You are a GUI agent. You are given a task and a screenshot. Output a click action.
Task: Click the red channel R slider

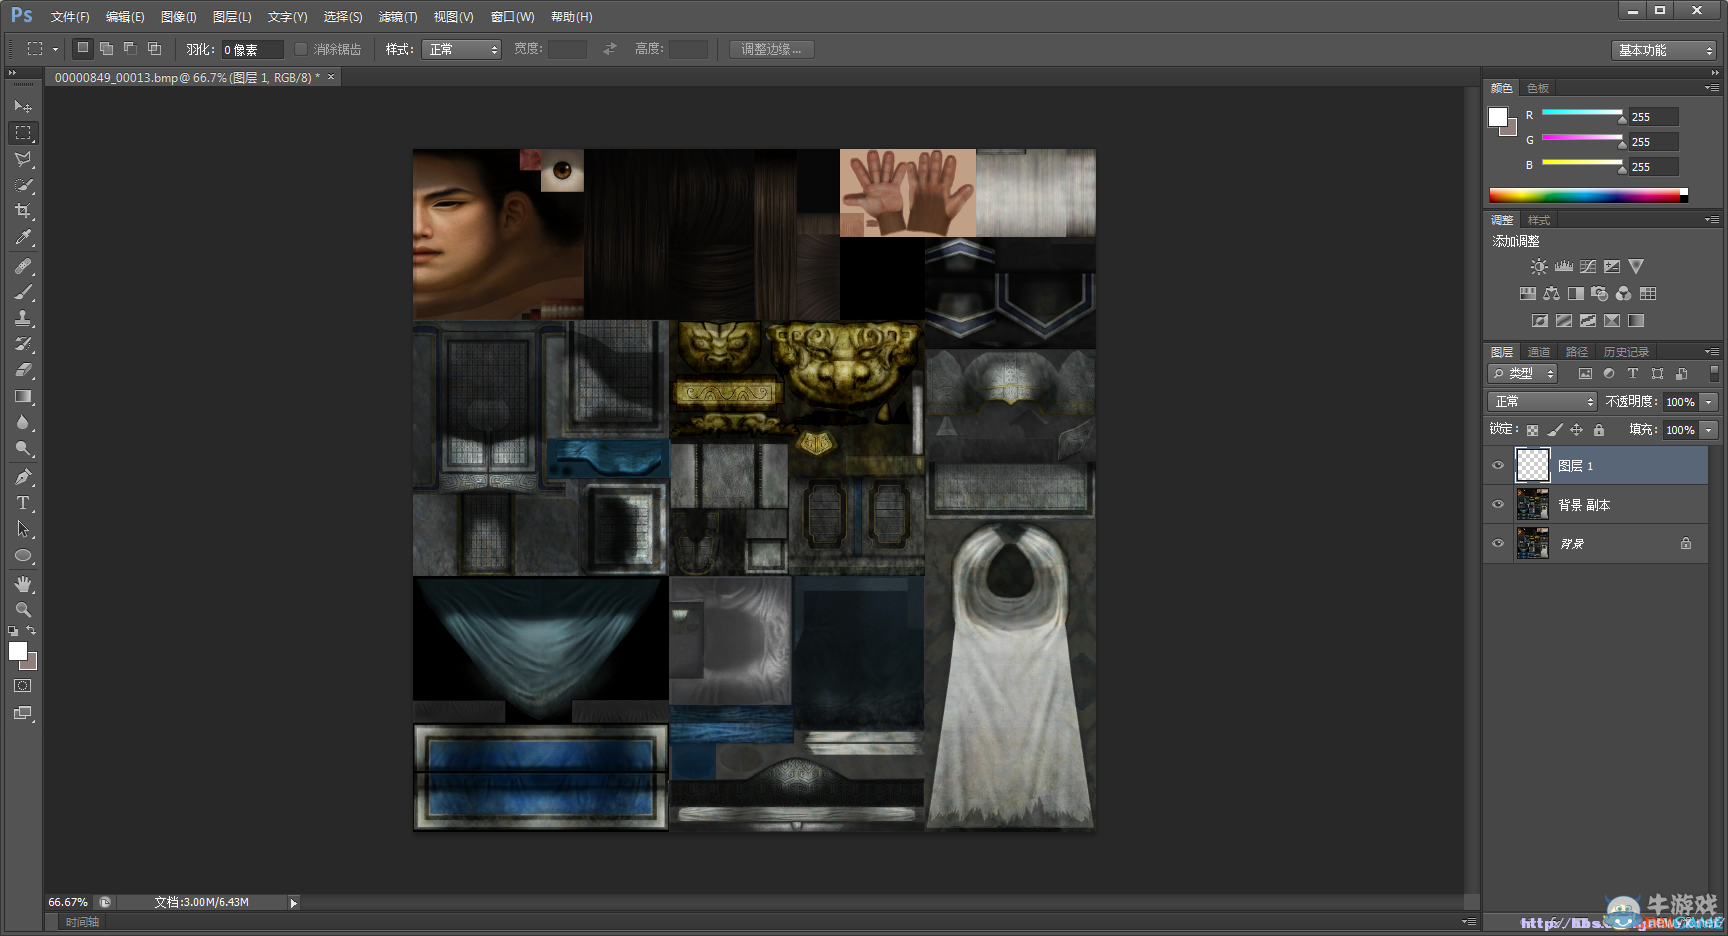tap(1583, 113)
